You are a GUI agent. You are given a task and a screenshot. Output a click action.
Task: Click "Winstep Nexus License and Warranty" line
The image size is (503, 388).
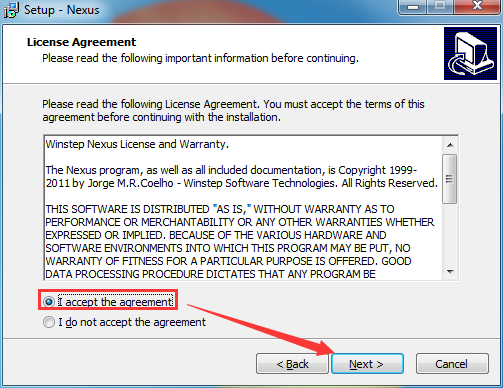point(137,144)
